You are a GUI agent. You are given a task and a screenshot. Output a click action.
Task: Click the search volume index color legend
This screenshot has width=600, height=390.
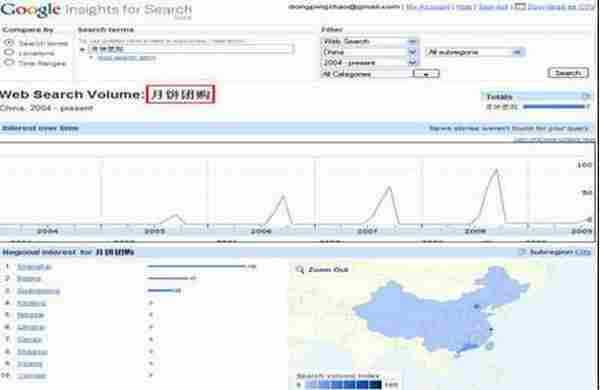(343, 384)
